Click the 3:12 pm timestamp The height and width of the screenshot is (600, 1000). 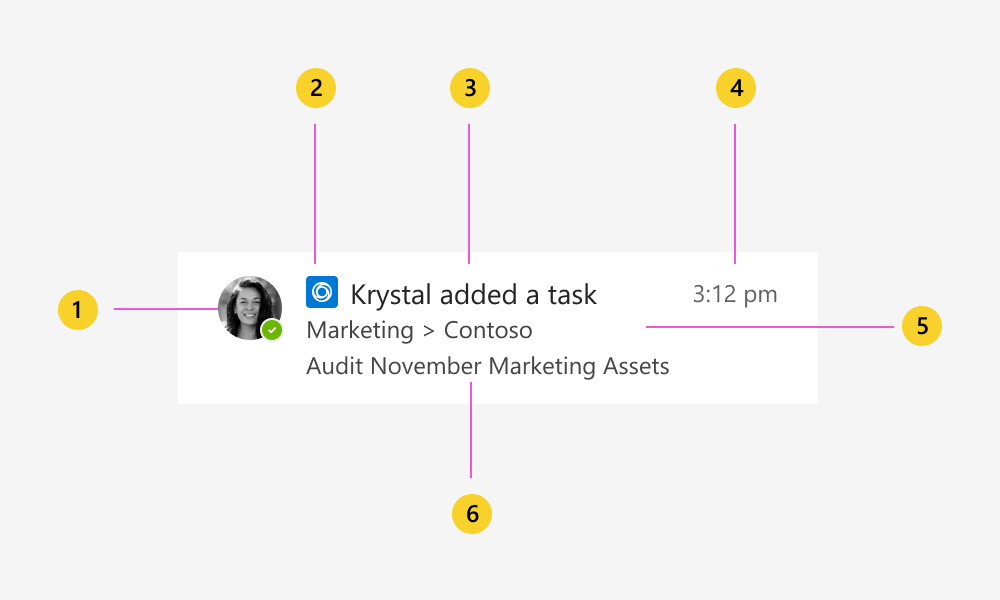735,293
